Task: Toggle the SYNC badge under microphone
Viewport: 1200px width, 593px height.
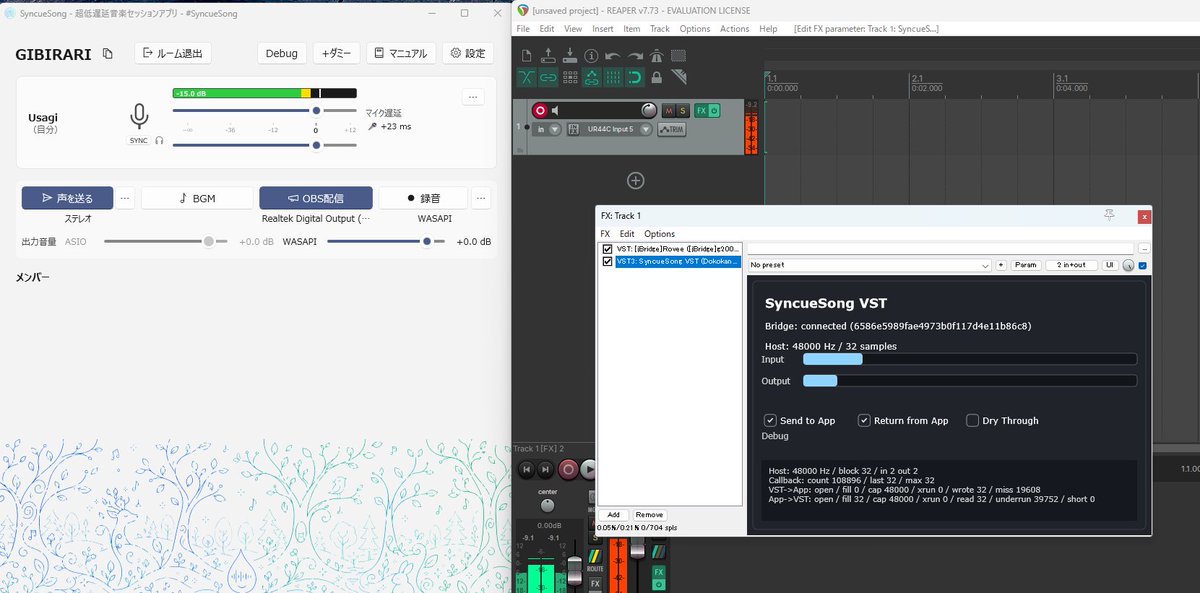Action: coord(139,141)
